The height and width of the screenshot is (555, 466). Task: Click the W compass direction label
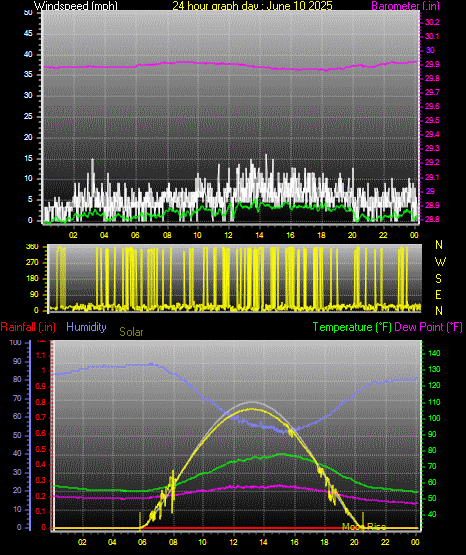(440, 262)
